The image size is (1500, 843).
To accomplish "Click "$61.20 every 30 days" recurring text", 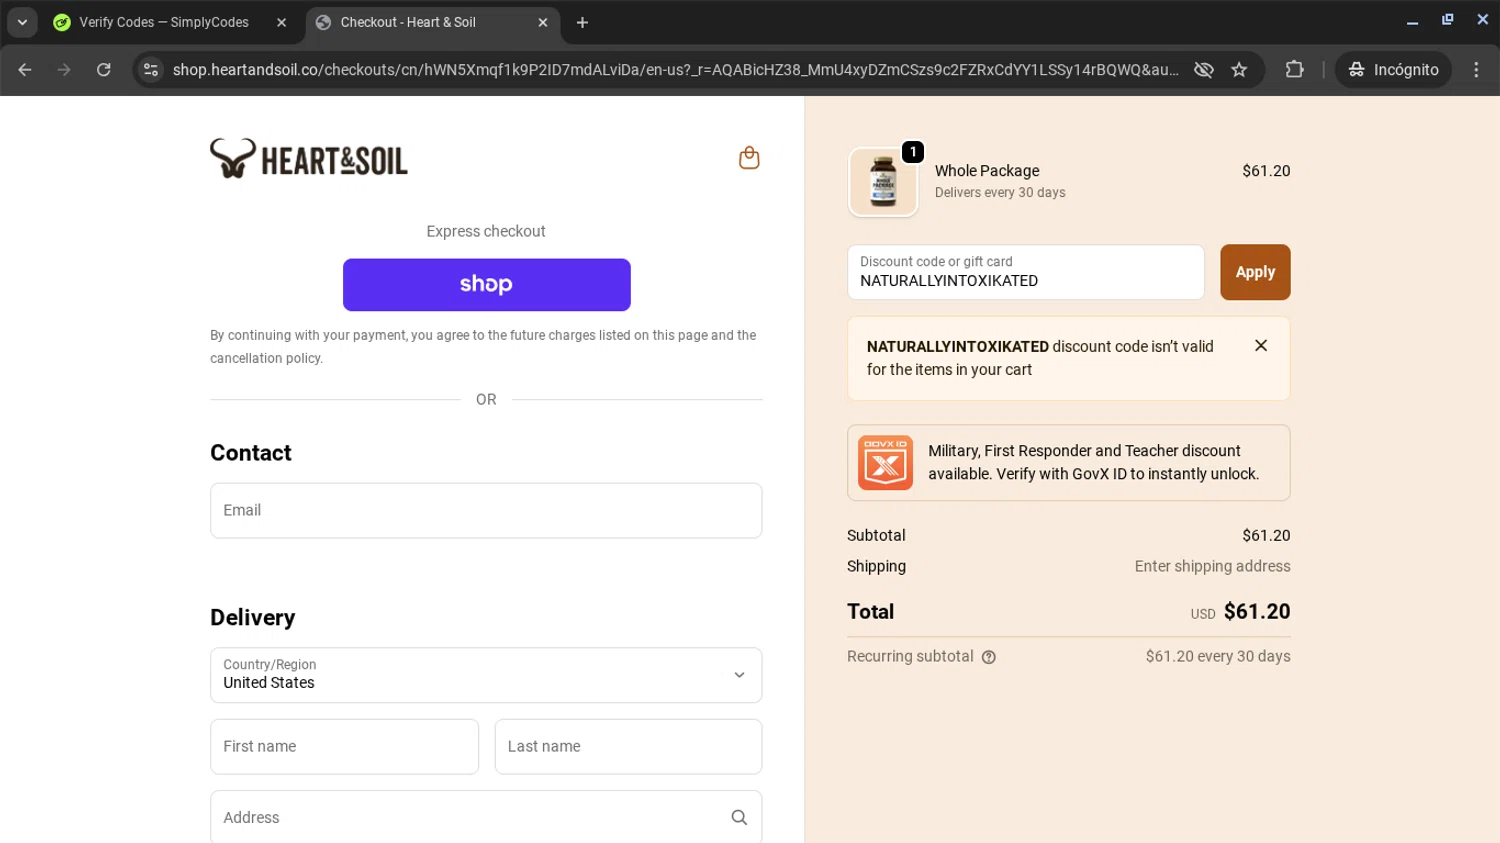I will tap(1218, 657).
